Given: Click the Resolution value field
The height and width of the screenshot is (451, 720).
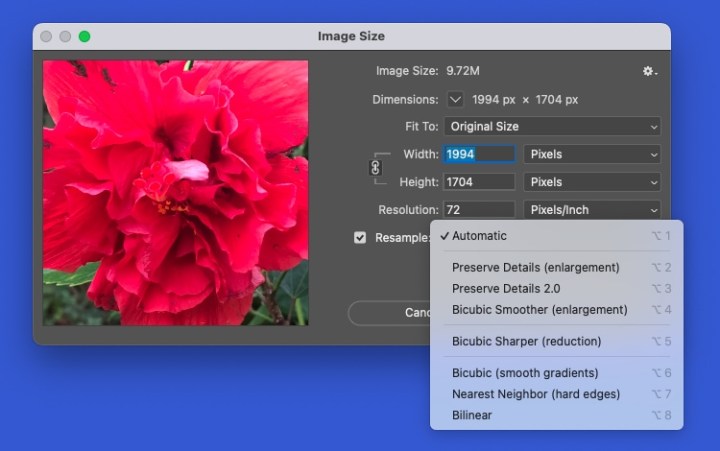Looking at the screenshot, I should pos(479,210).
